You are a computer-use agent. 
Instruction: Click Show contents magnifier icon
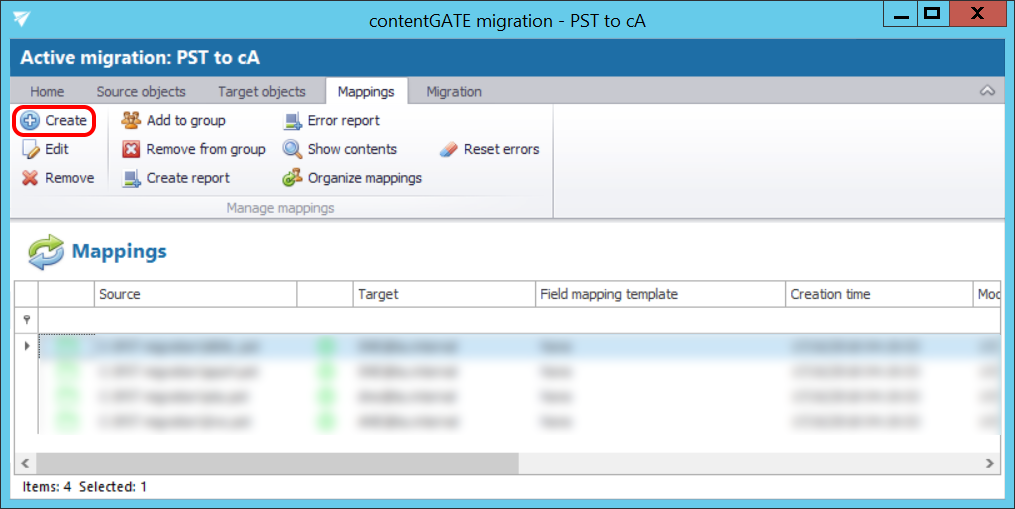click(292, 150)
